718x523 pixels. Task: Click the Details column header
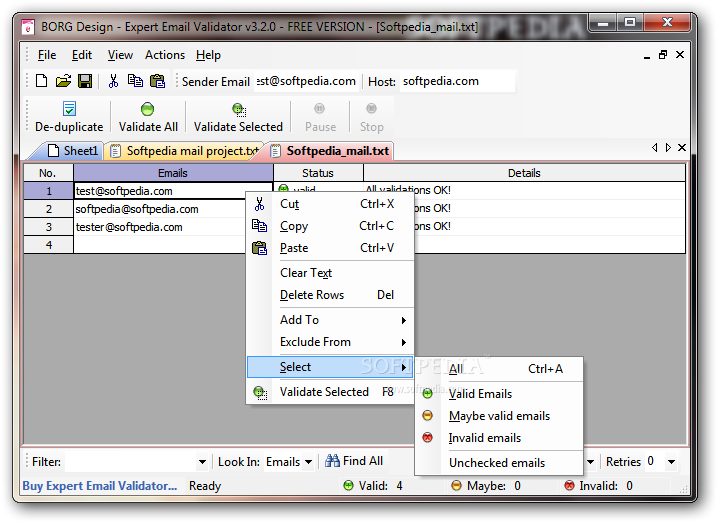(524, 173)
